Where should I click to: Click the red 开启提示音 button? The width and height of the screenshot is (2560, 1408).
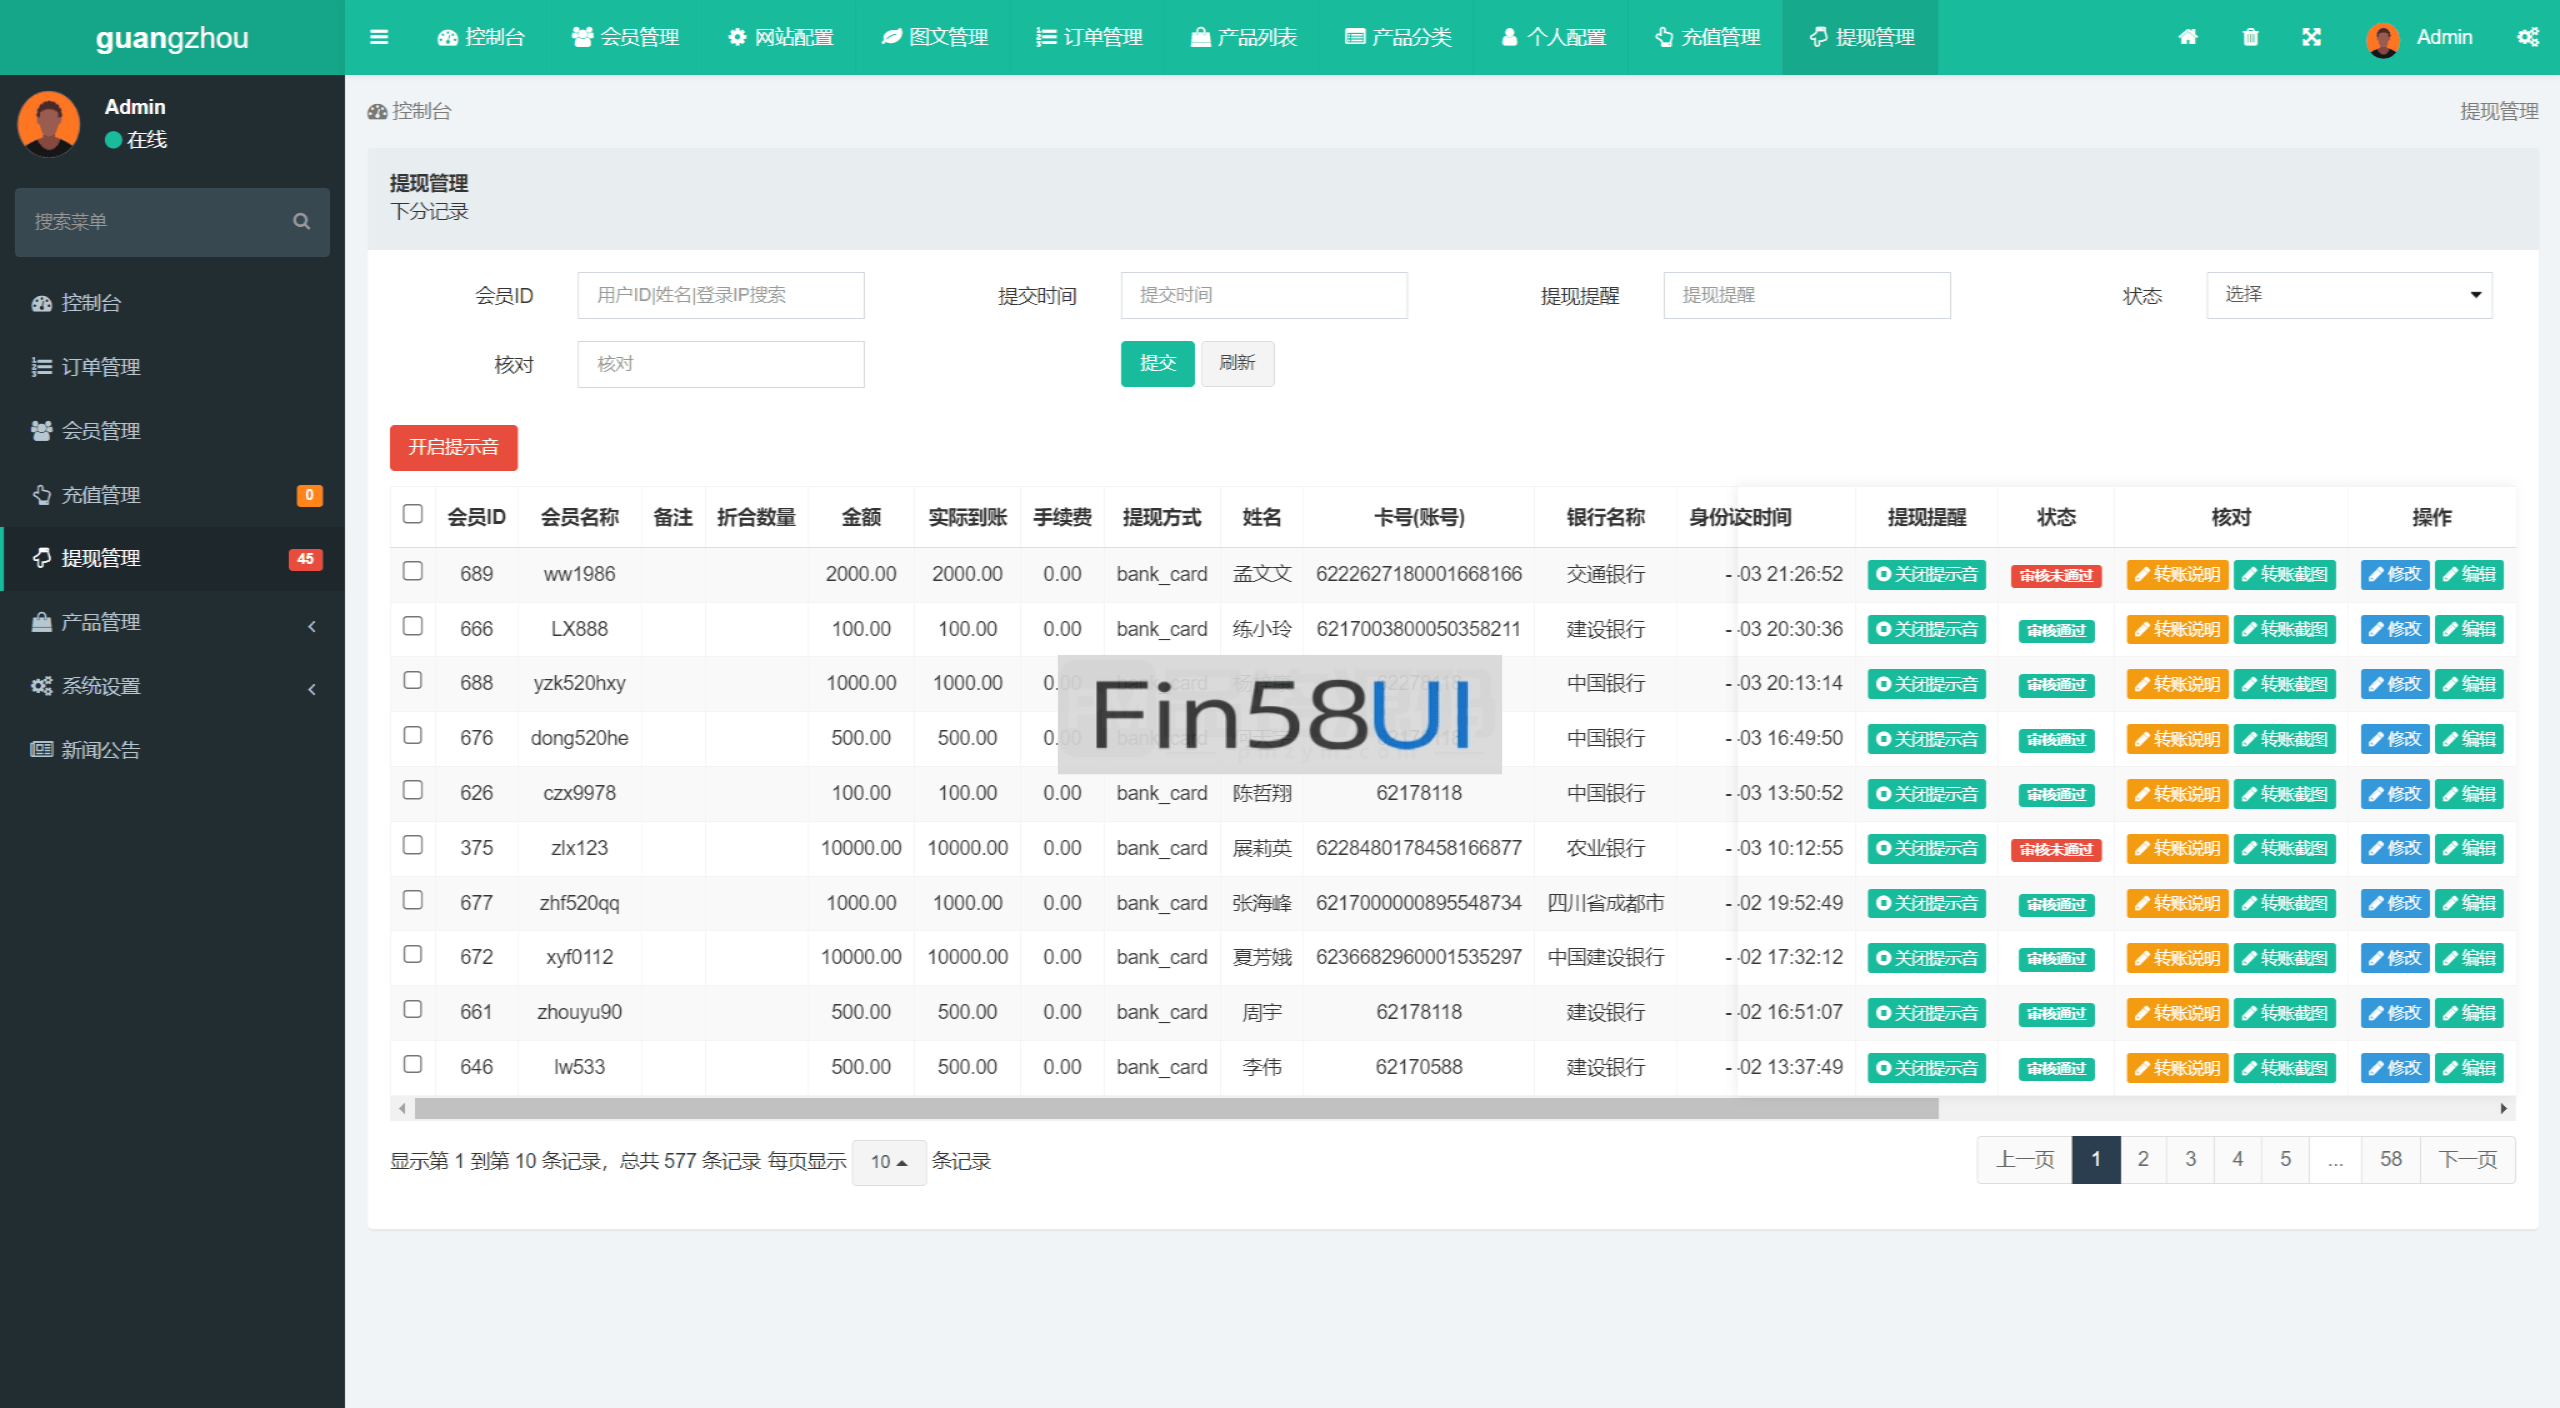(x=453, y=447)
